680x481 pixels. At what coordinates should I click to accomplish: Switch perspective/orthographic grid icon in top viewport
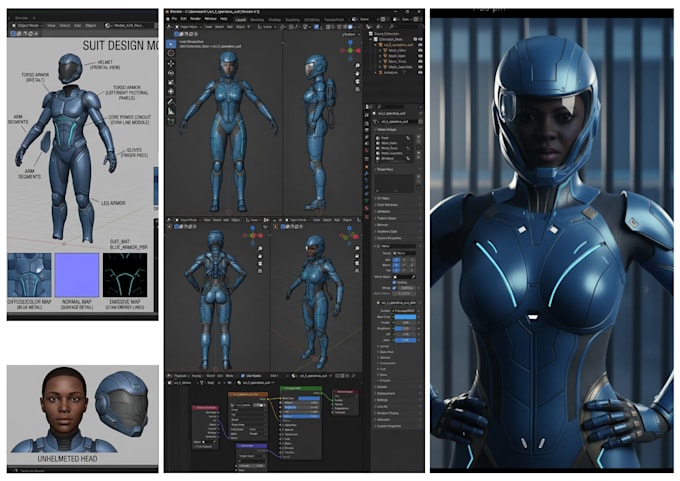click(x=357, y=89)
